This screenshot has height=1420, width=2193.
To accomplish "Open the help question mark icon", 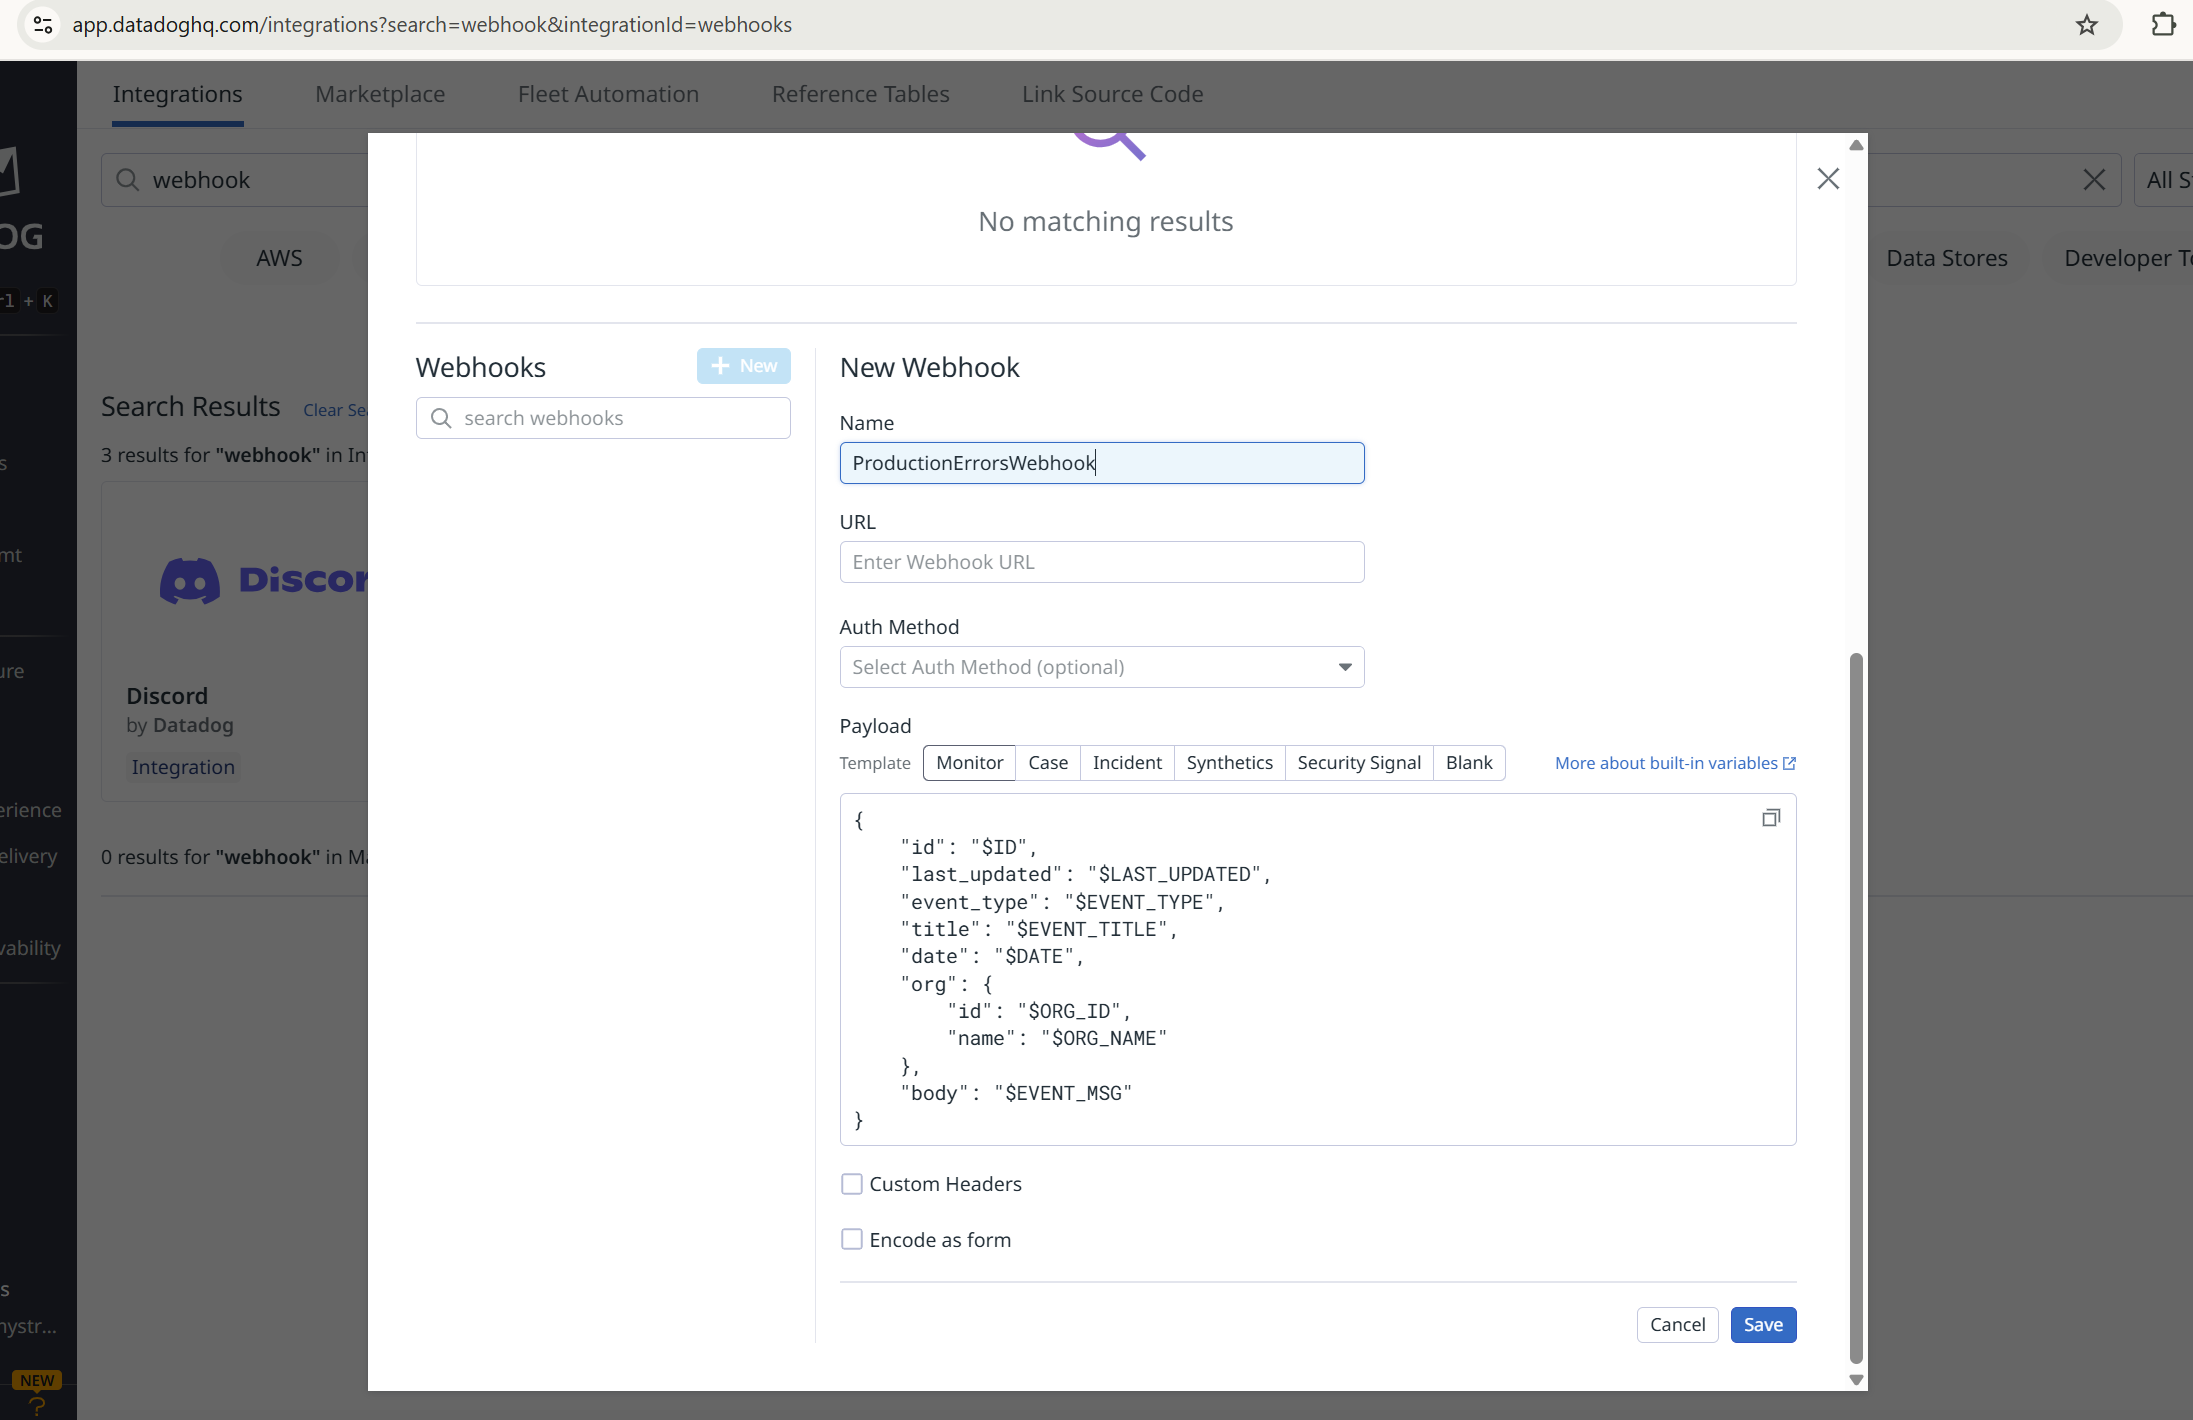I will point(37,1406).
